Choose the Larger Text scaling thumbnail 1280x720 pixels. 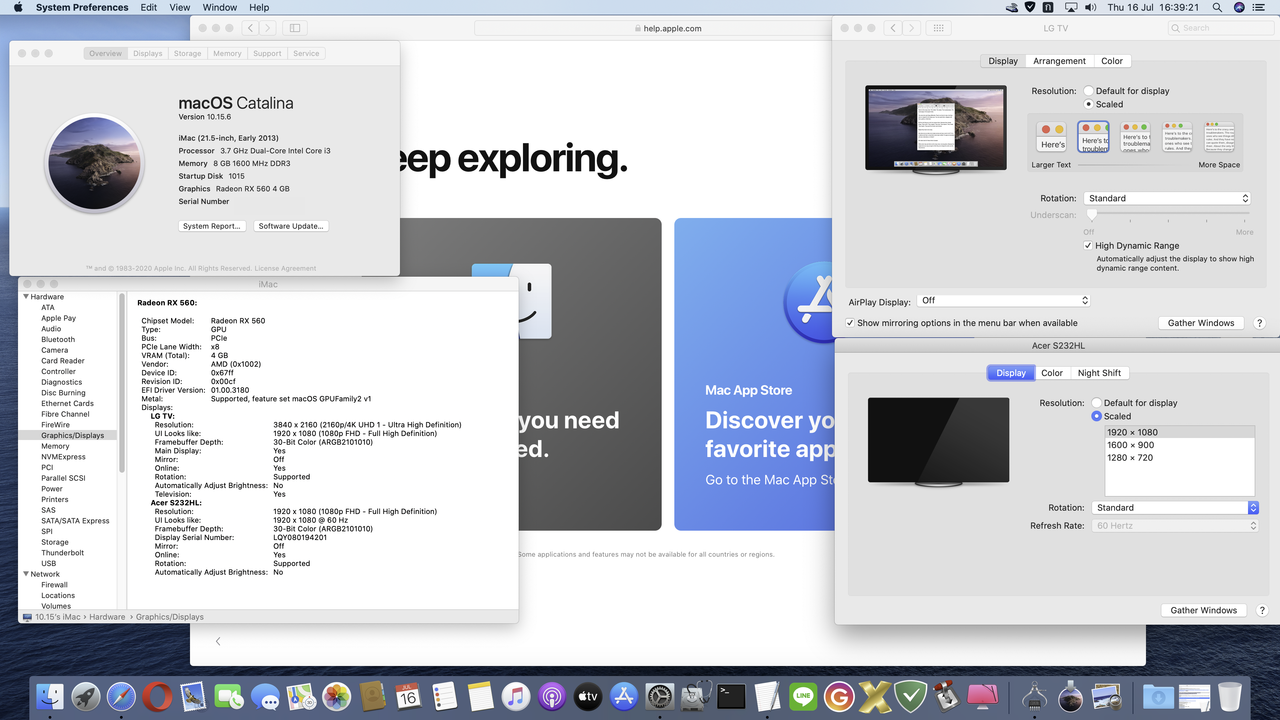[x=1051, y=136]
